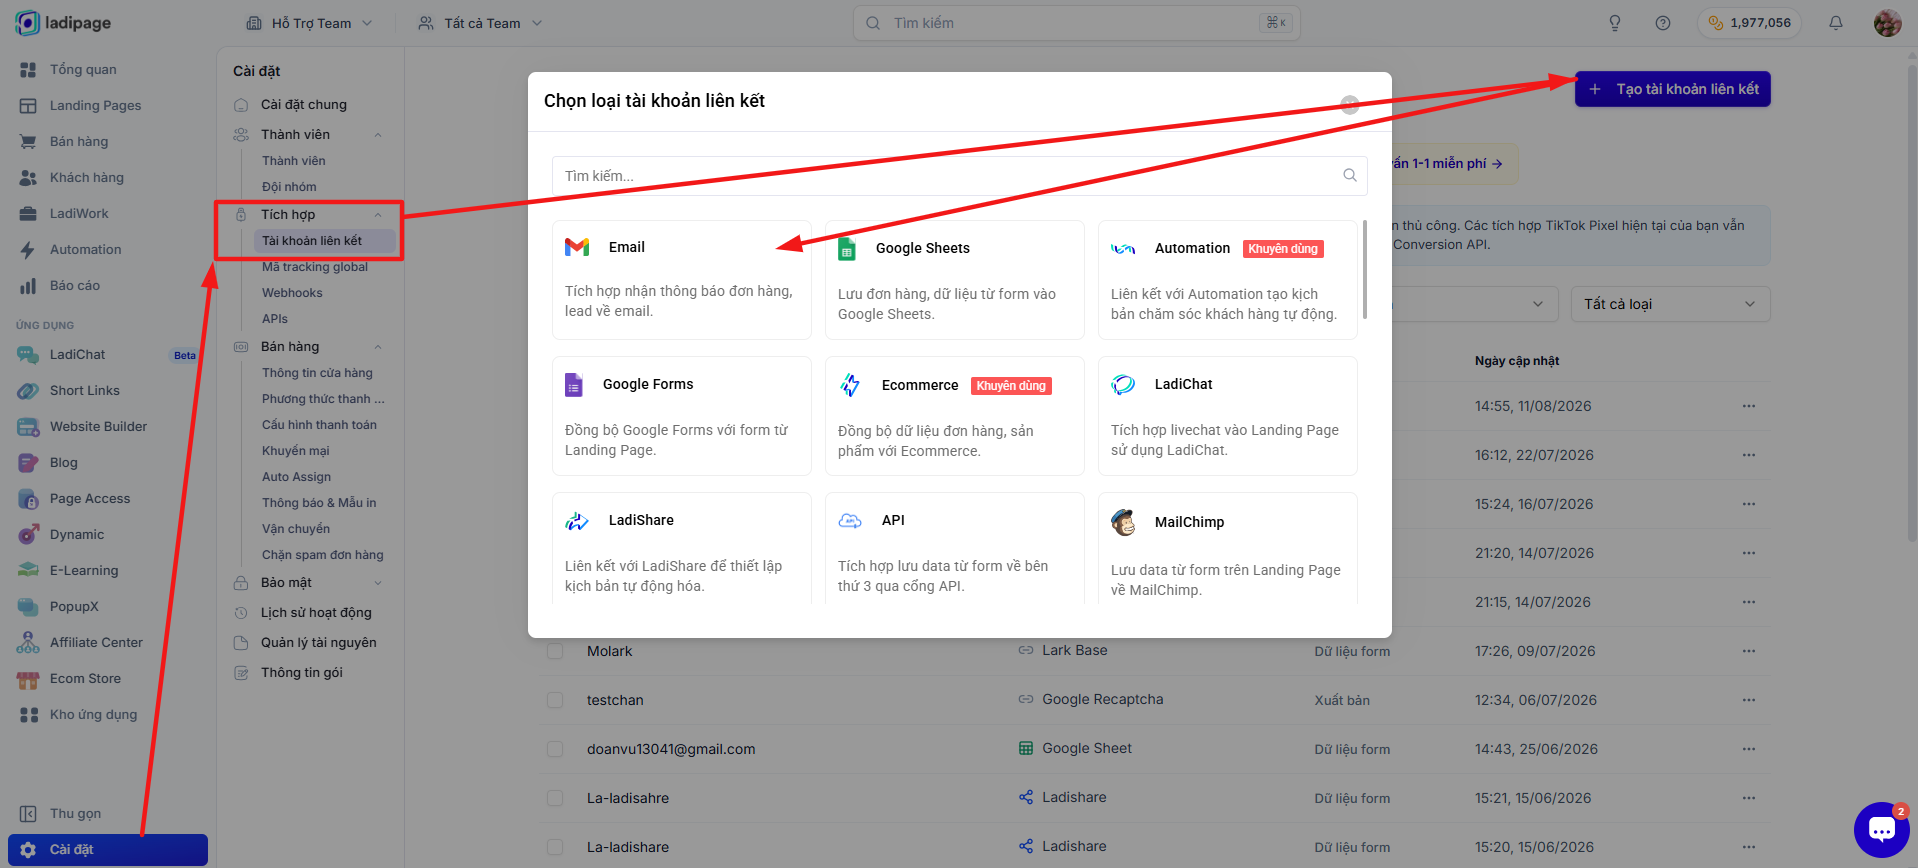1918x868 pixels.
Task: Open the lightbulb tips icon
Action: coord(1615,23)
